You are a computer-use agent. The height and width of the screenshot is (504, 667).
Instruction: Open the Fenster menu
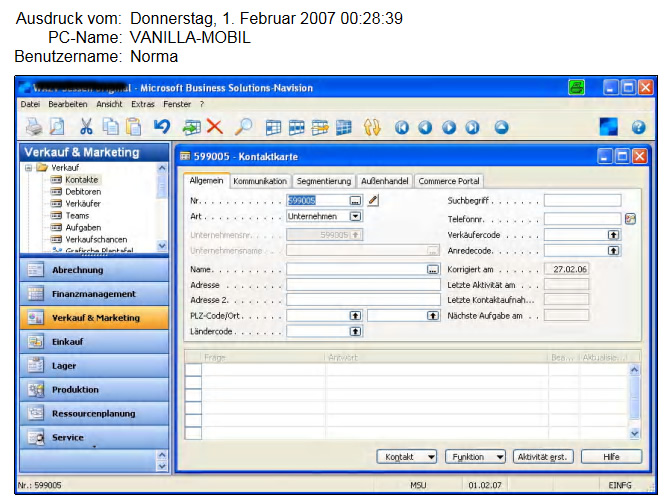[x=177, y=104]
